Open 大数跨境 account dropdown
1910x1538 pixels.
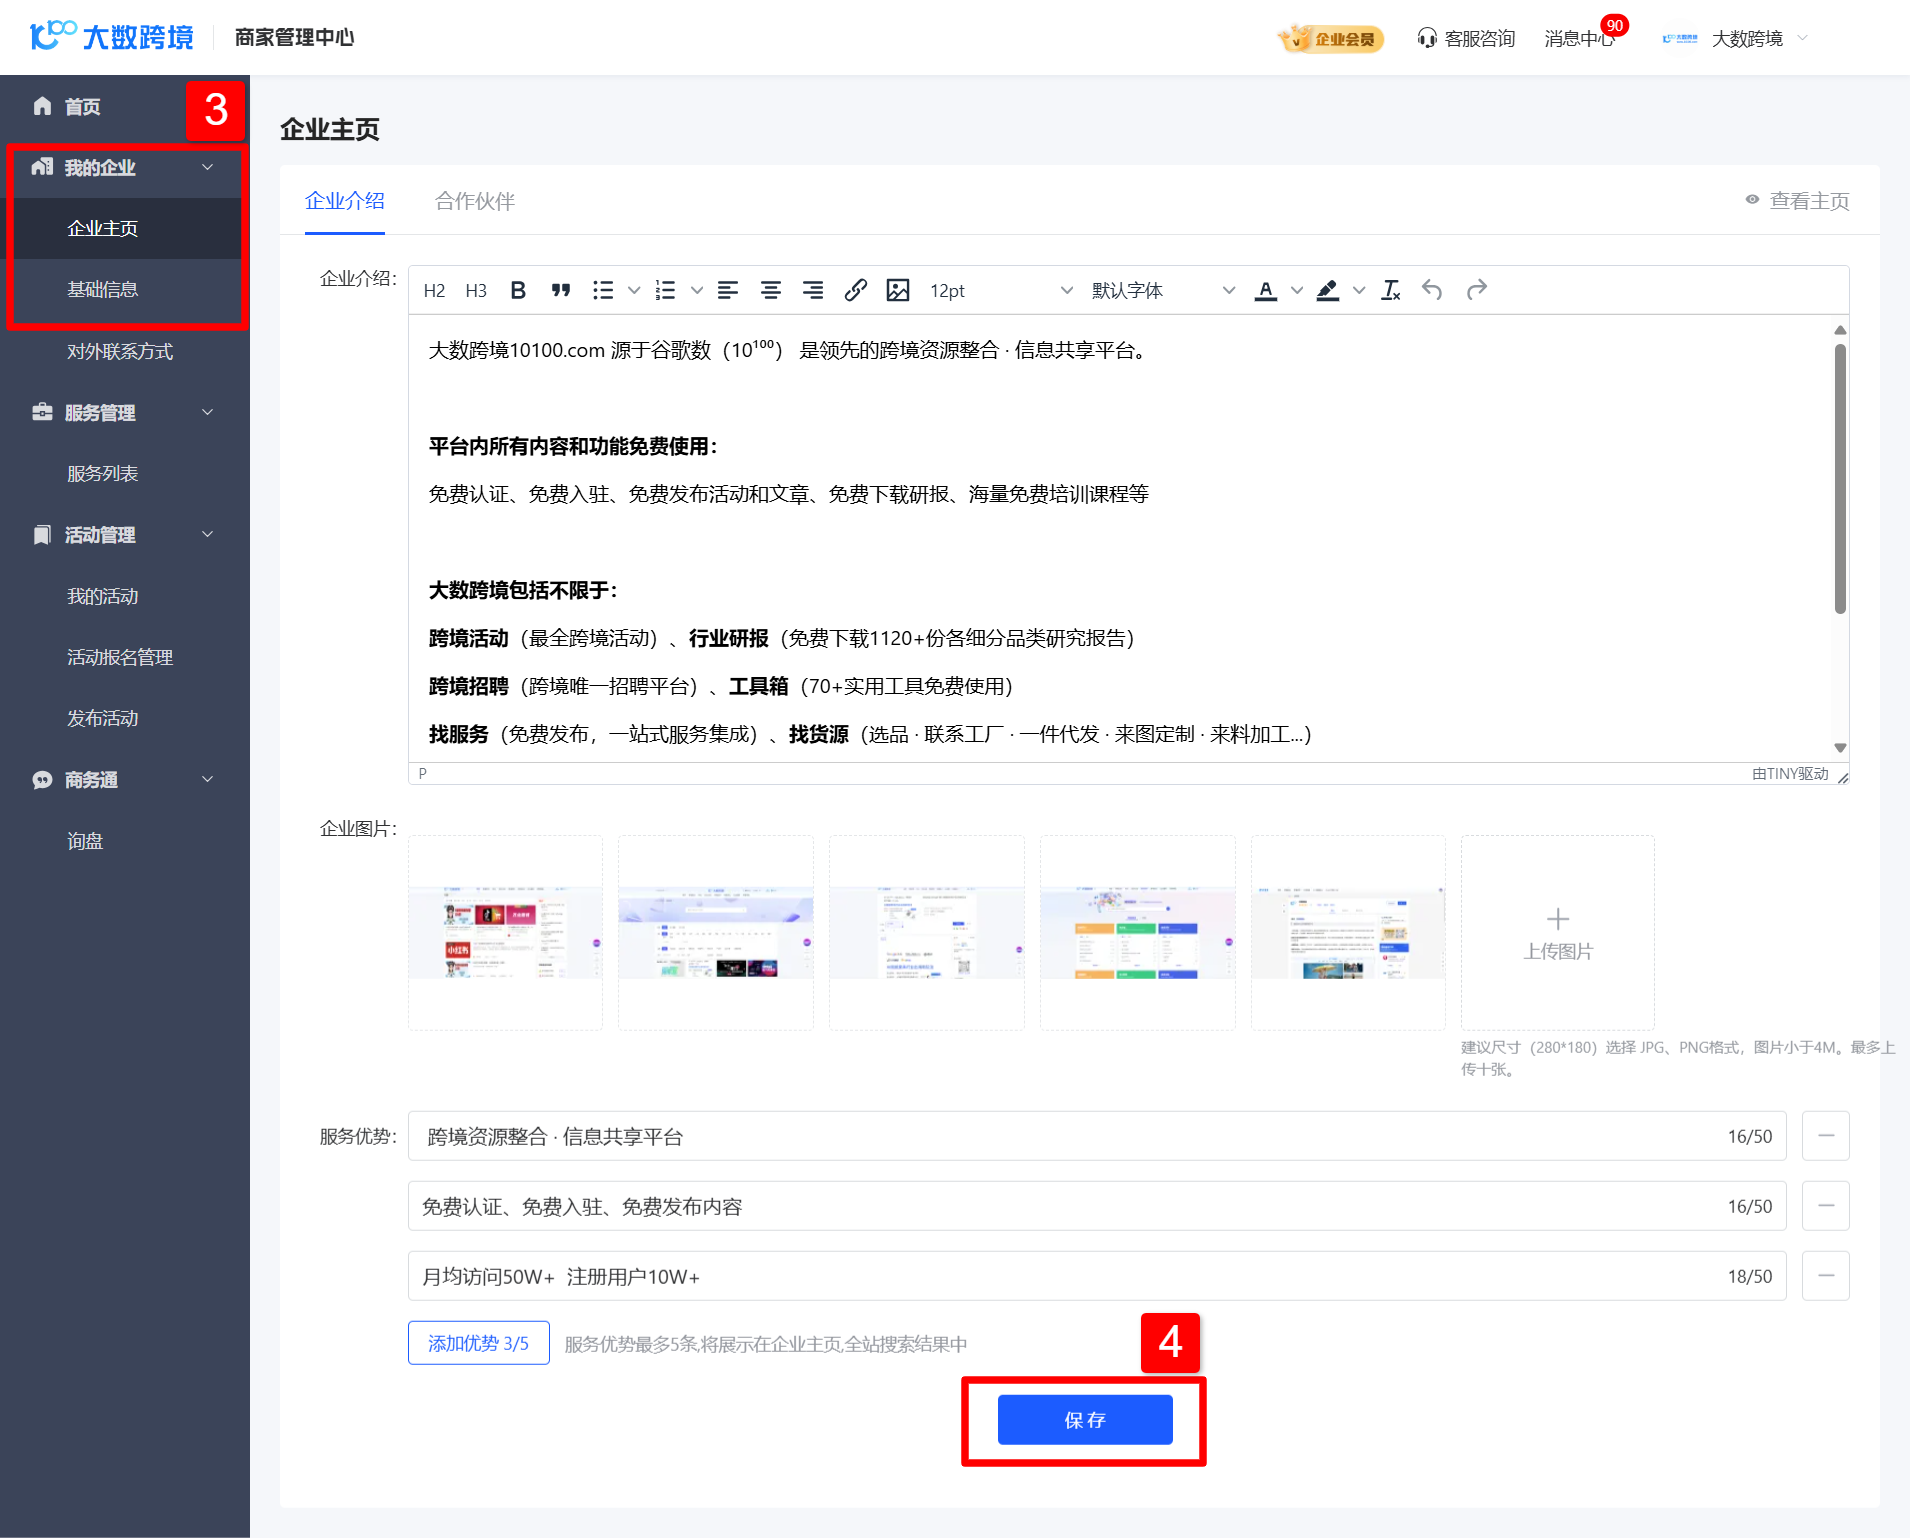[x=1735, y=39]
